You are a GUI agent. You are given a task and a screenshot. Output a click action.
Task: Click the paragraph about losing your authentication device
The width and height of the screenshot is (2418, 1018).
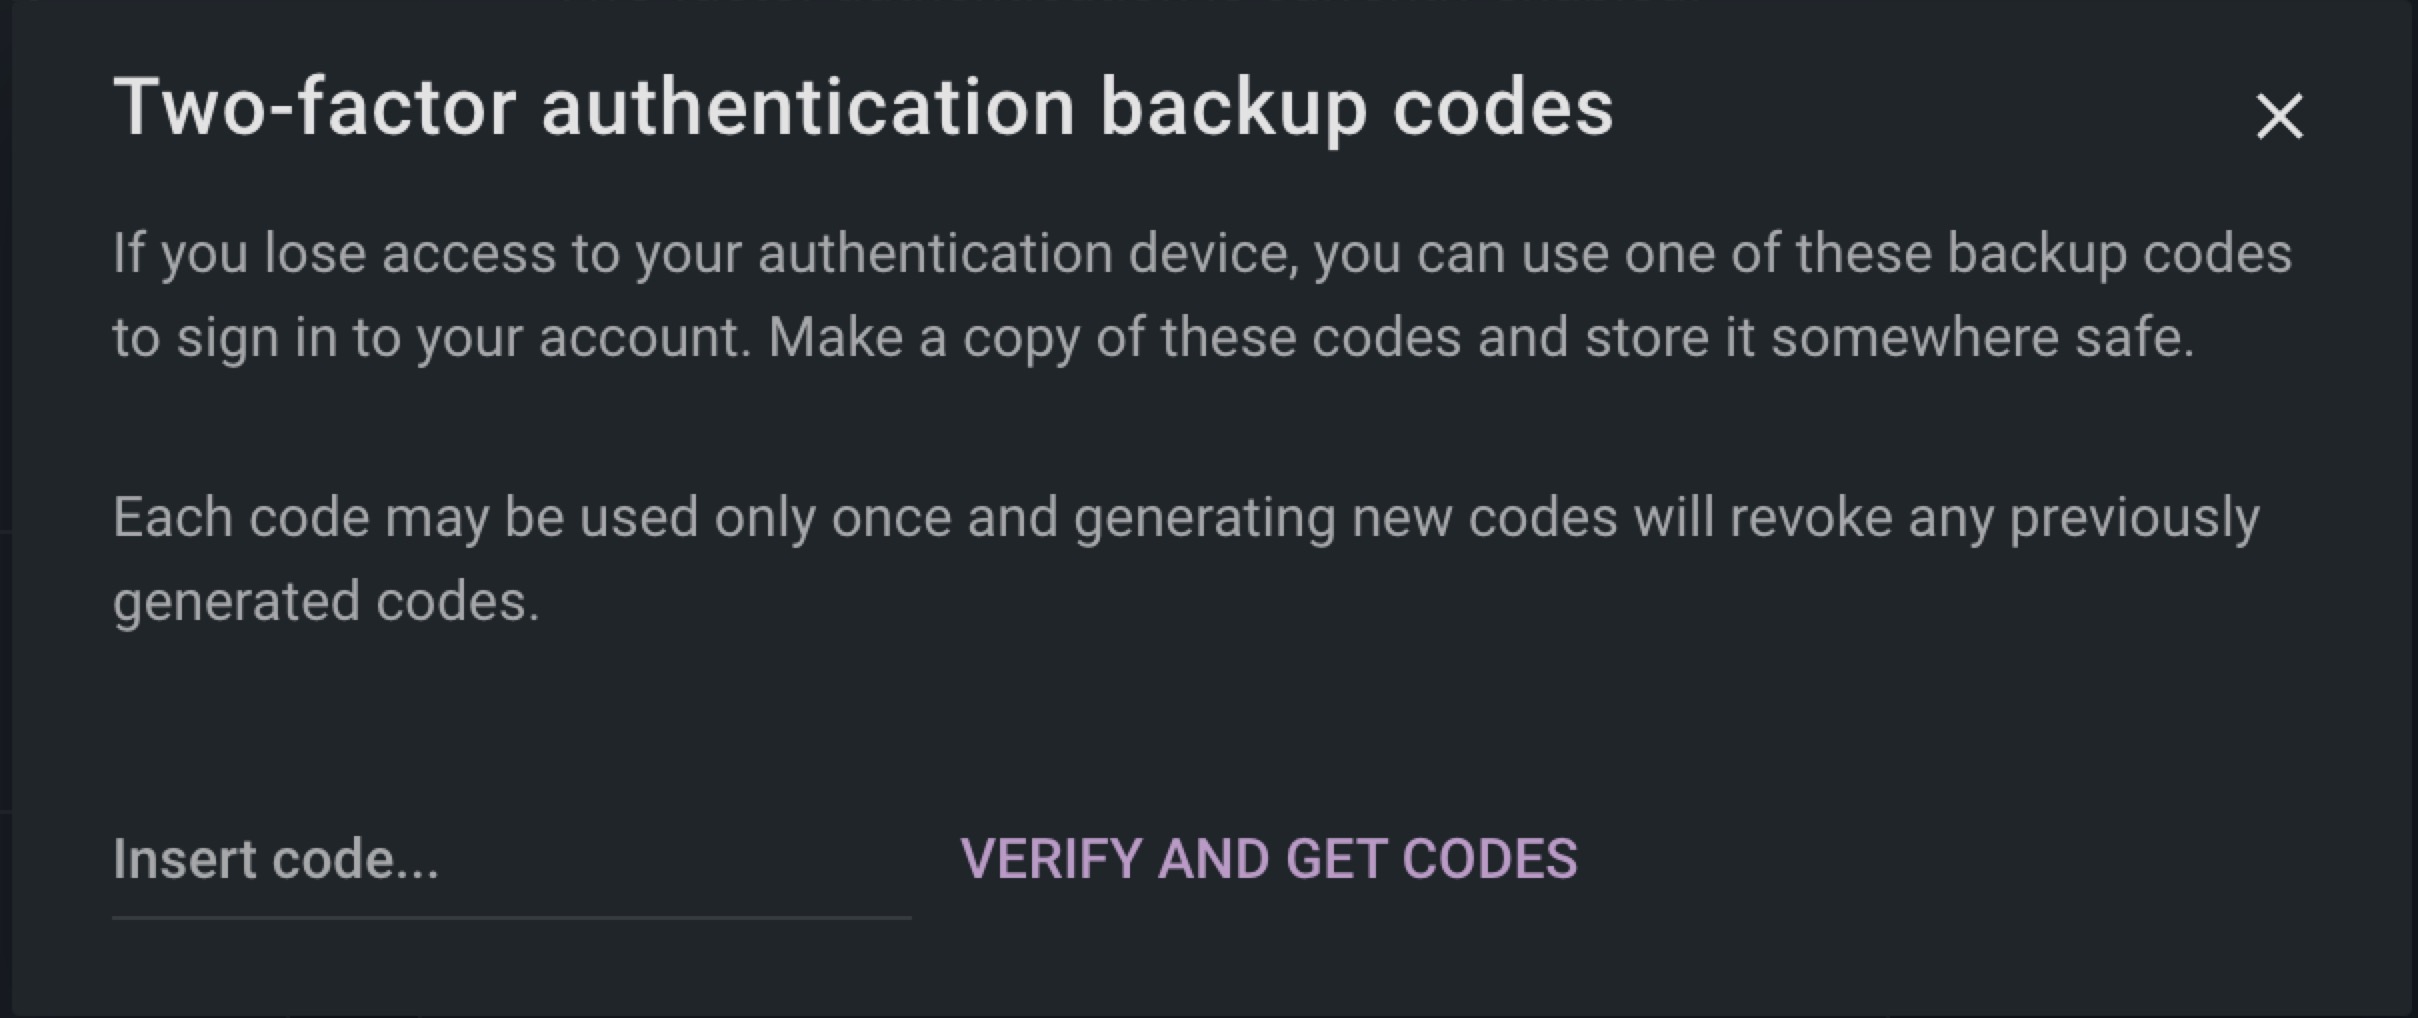tap(1200, 295)
